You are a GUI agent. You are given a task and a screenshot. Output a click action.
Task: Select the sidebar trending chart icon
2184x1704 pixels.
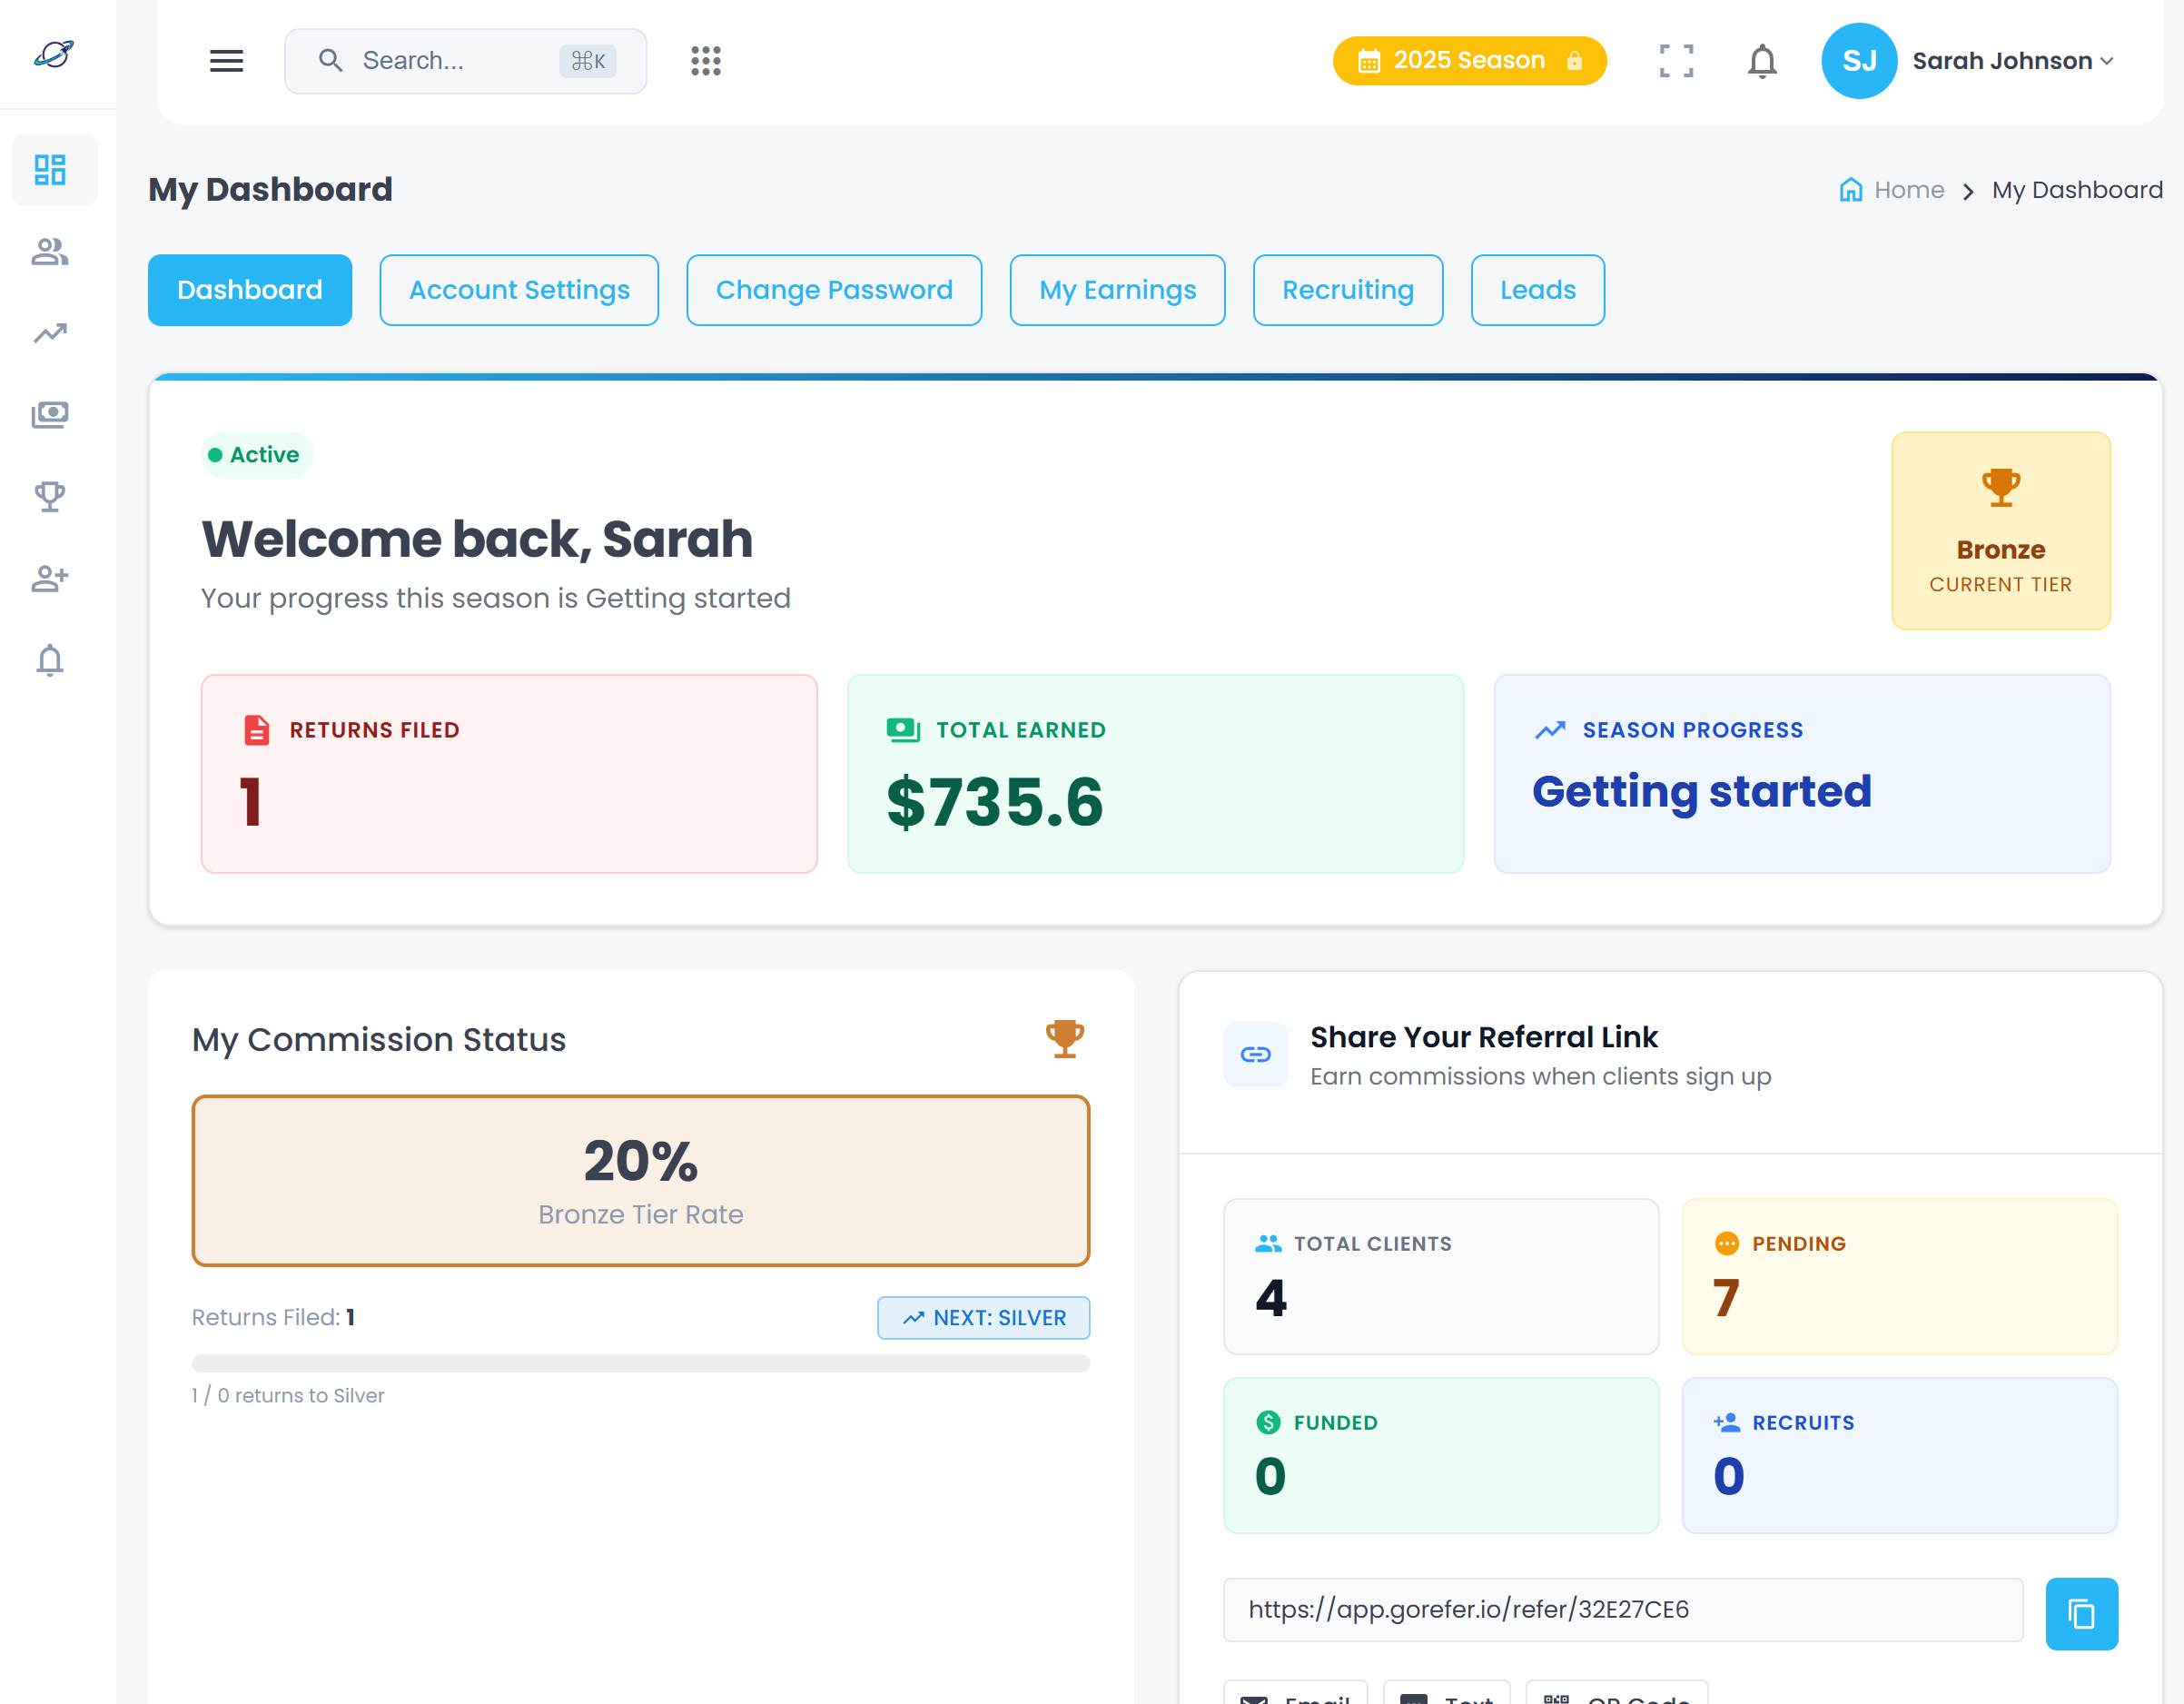(50, 333)
